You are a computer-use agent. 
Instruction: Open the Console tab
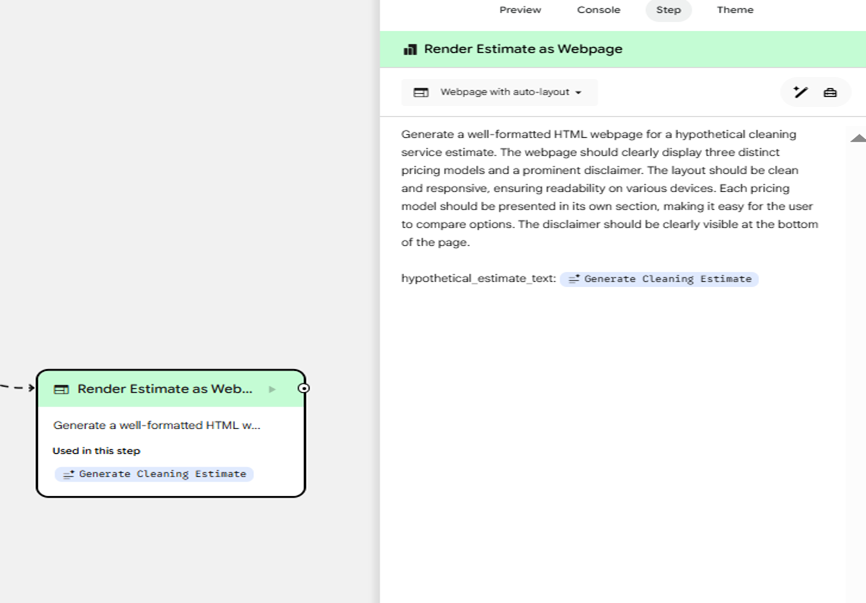coord(598,10)
